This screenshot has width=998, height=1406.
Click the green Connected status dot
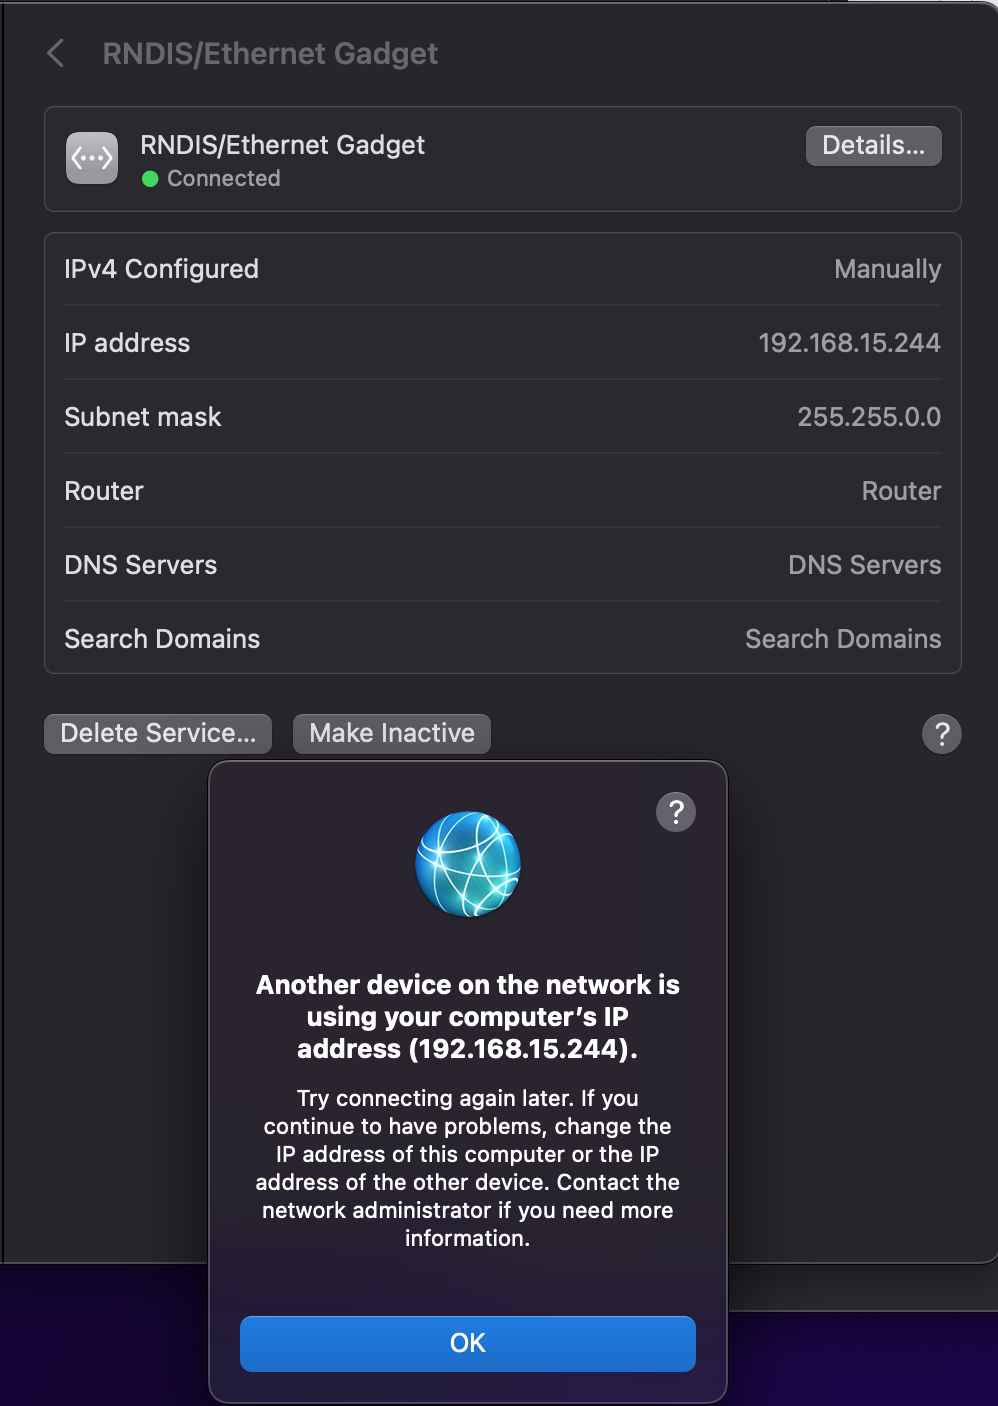tap(151, 179)
